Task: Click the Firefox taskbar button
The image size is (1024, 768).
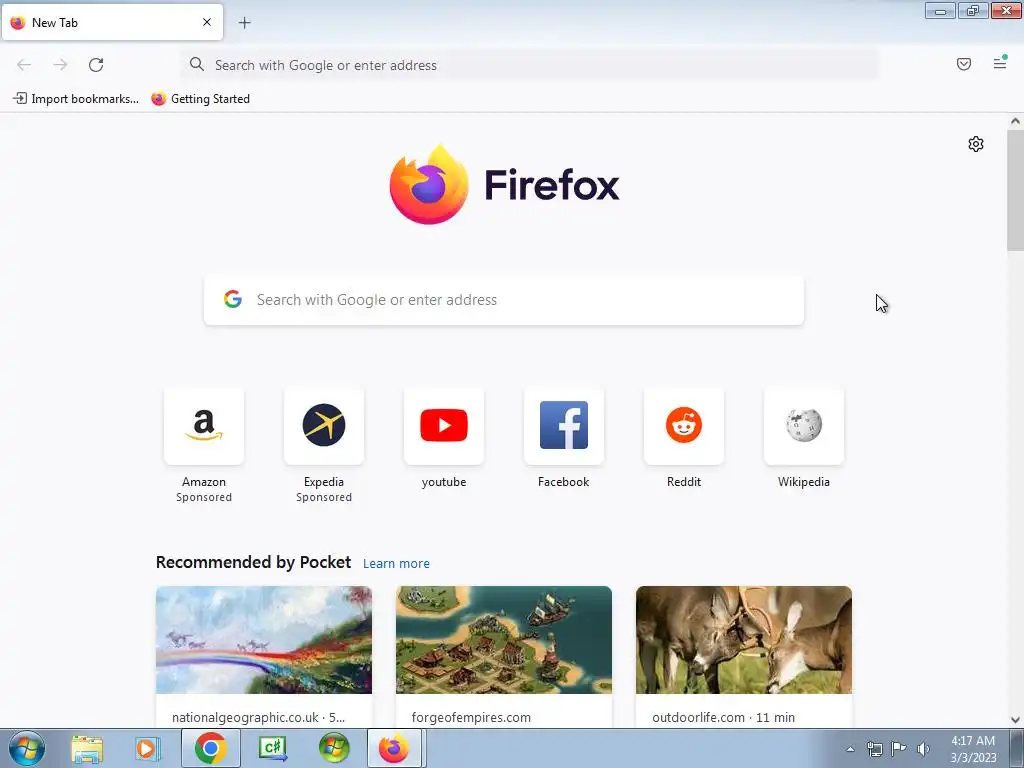Action: 394,748
